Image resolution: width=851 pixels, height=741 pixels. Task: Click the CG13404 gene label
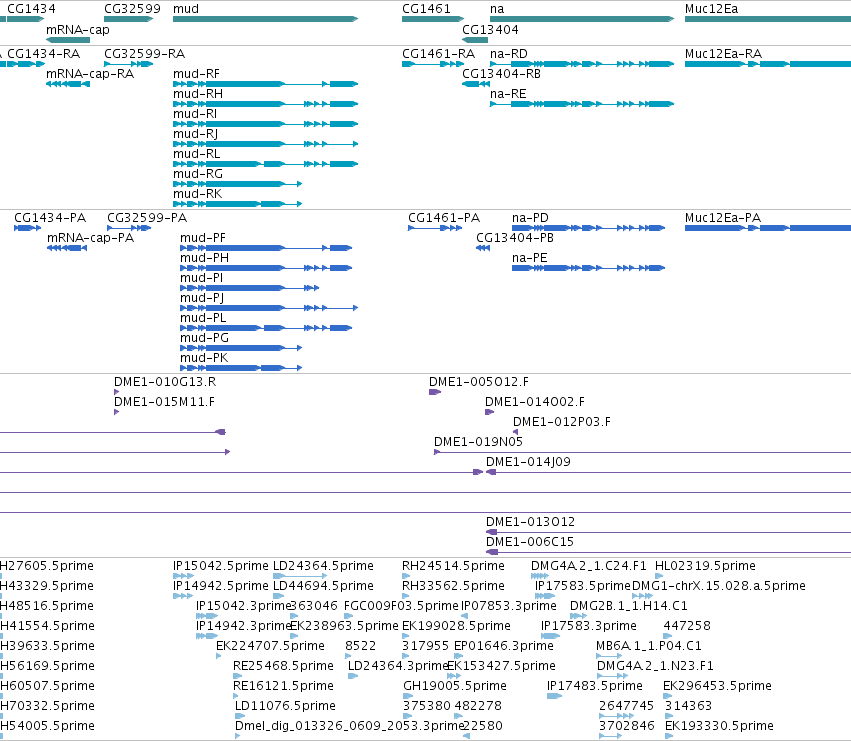tap(490, 29)
